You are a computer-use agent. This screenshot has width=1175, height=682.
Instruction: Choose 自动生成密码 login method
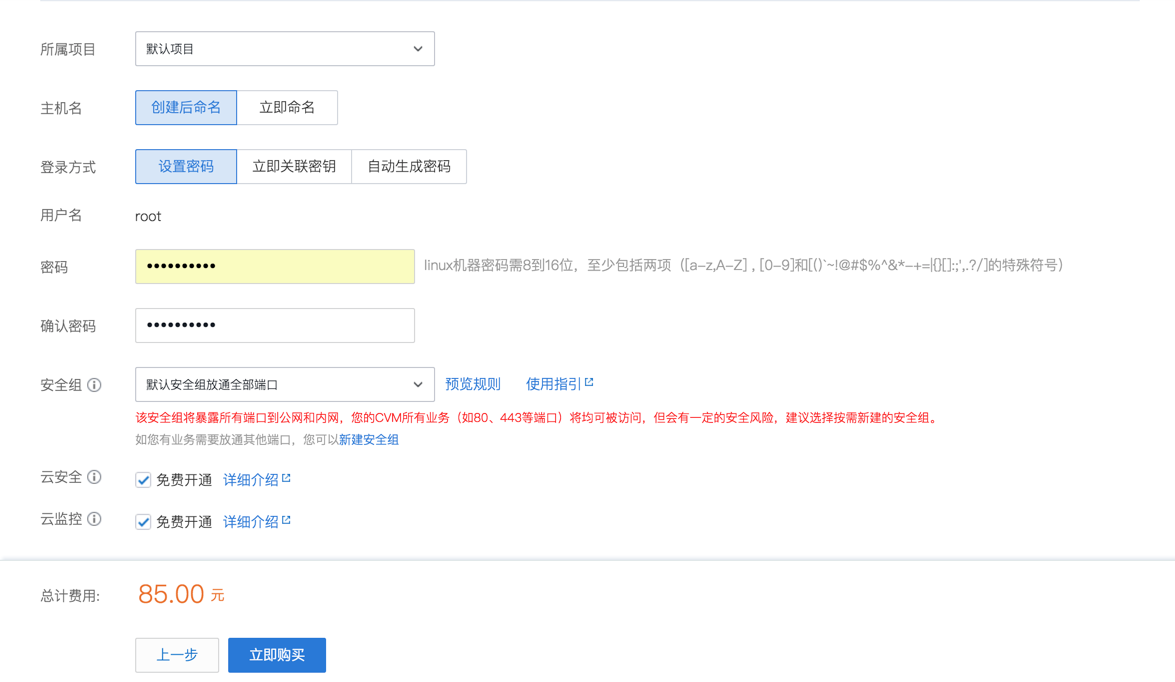point(409,166)
